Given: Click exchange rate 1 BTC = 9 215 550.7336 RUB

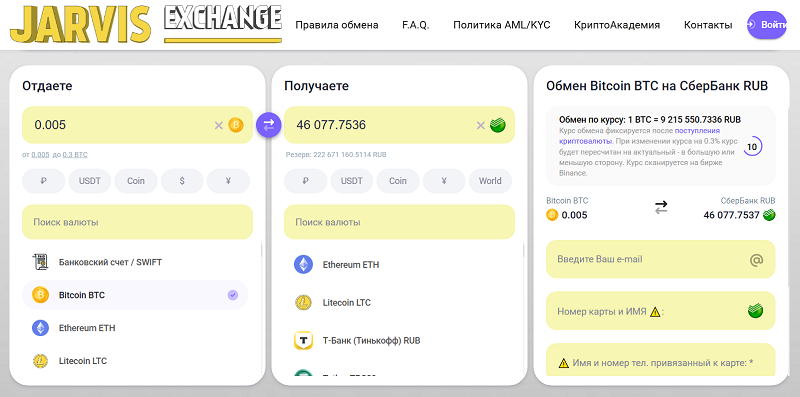Looking at the screenshot, I should [650, 120].
